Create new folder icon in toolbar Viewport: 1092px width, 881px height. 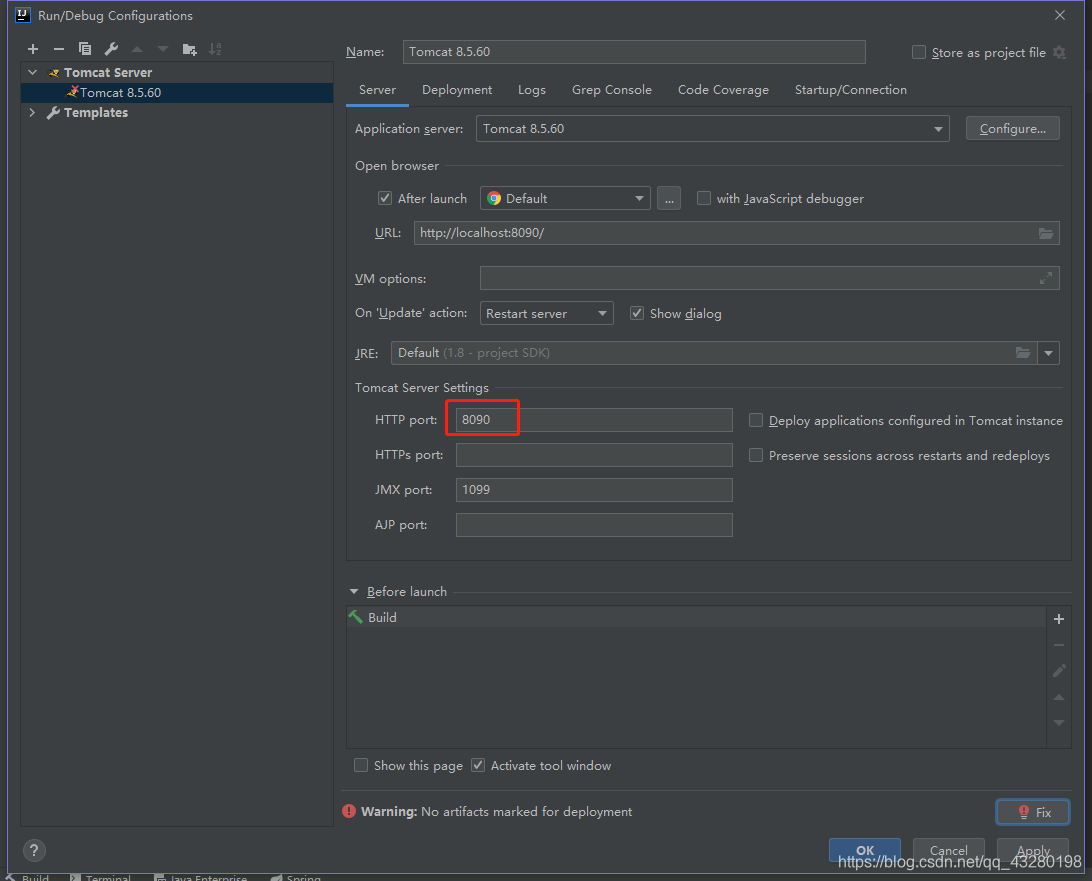[x=189, y=49]
